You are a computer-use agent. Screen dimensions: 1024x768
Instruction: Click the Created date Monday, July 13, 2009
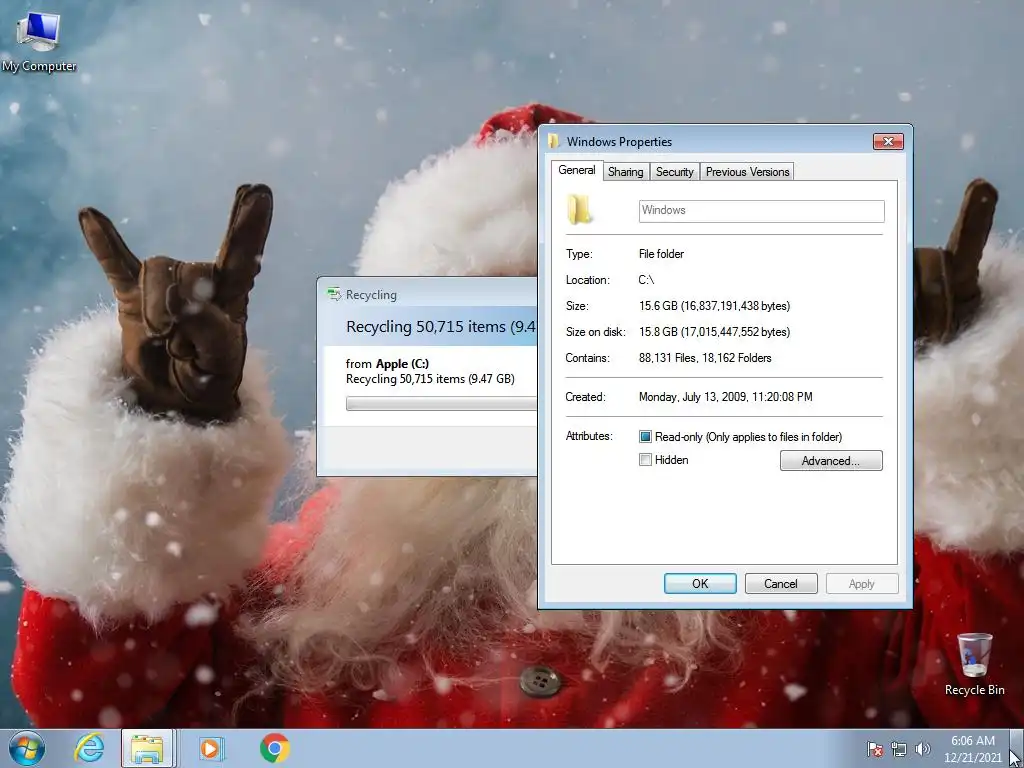click(726, 396)
